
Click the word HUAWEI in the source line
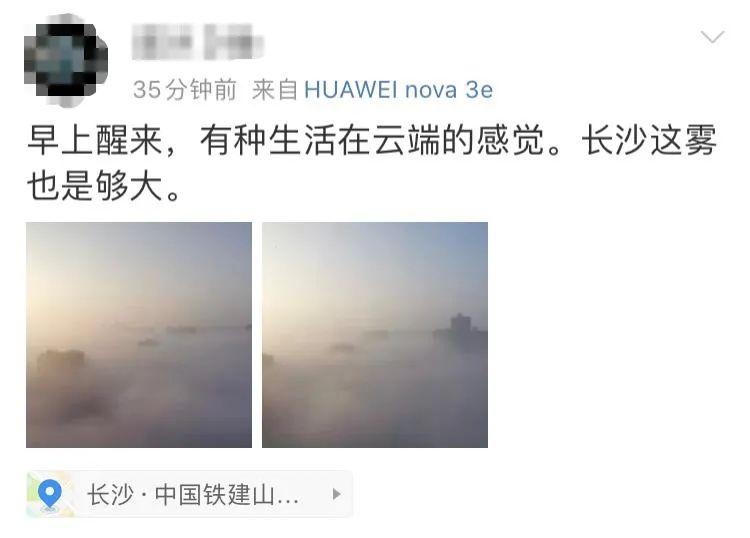click(x=351, y=89)
